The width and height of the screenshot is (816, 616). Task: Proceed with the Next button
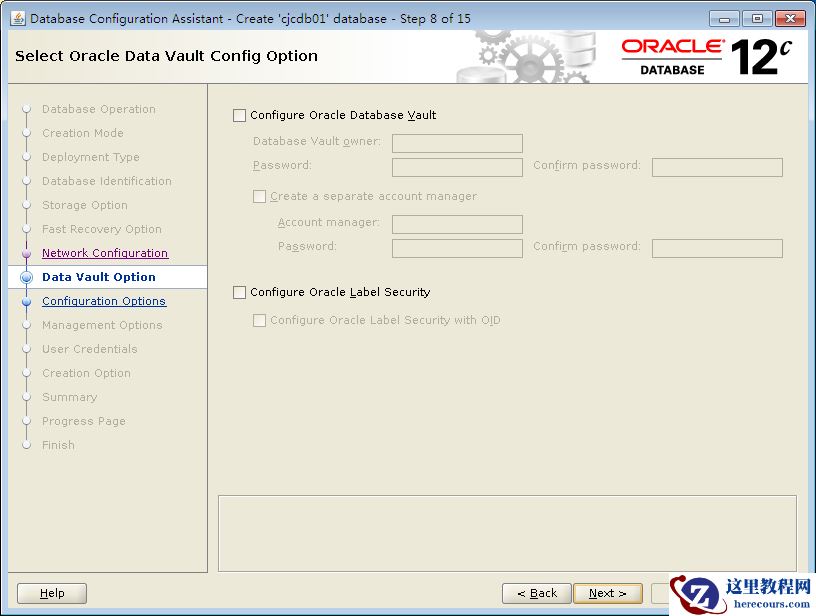[608, 593]
